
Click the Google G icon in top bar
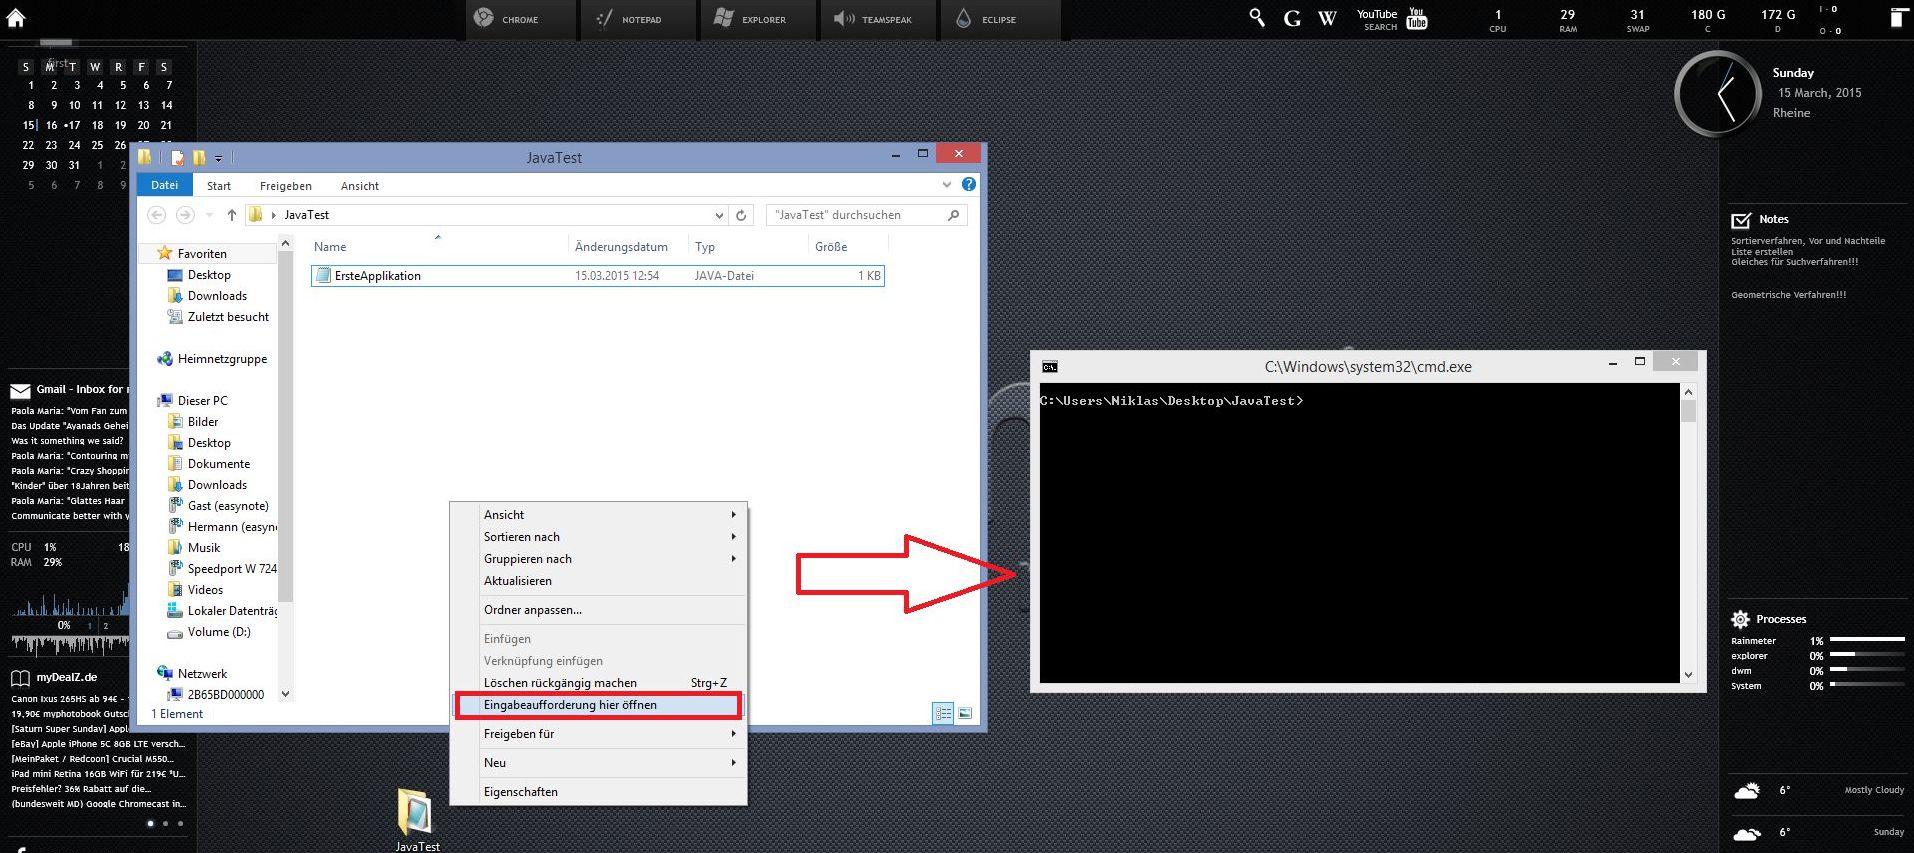pos(1292,18)
